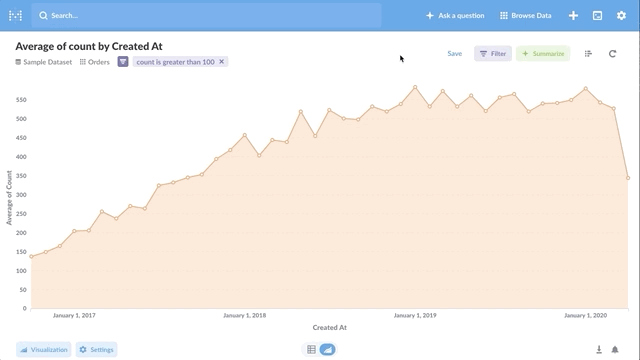Select Ask a question

tap(455, 16)
